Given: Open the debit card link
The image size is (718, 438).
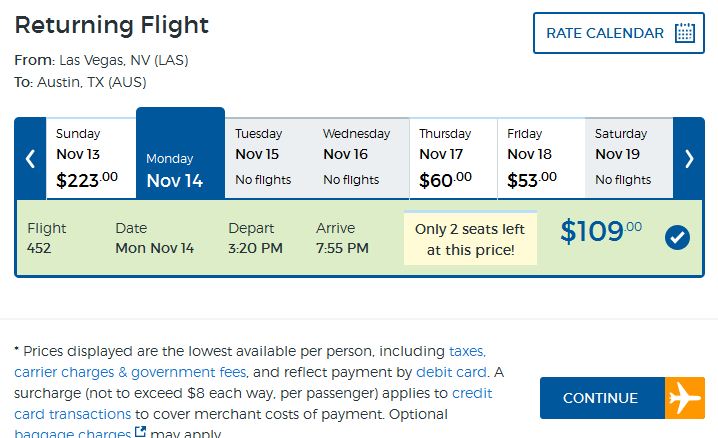Looking at the screenshot, I should click(451, 372).
